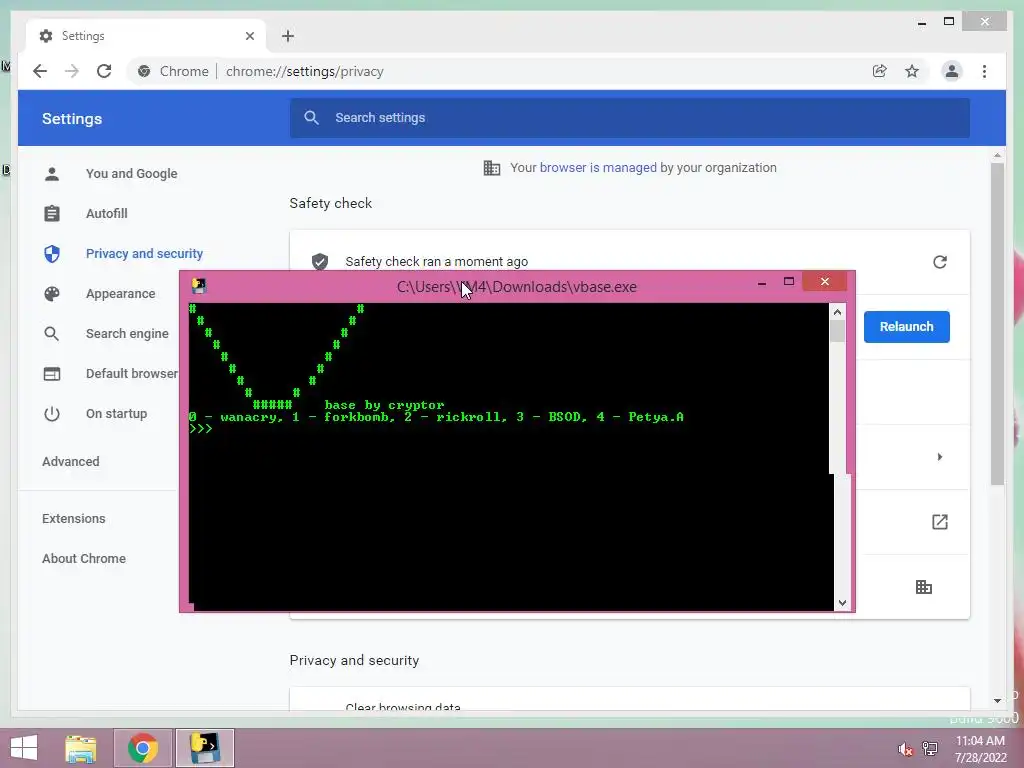Click the Chrome site info icon in address bar
This screenshot has width=1024, height=768.
point(144,71)
